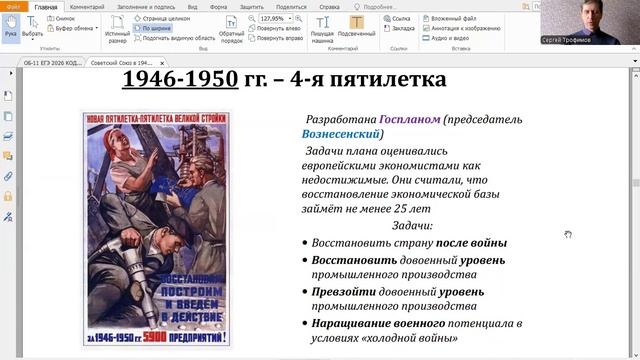Open the Справка ribbon tab

tap(329, 7)
